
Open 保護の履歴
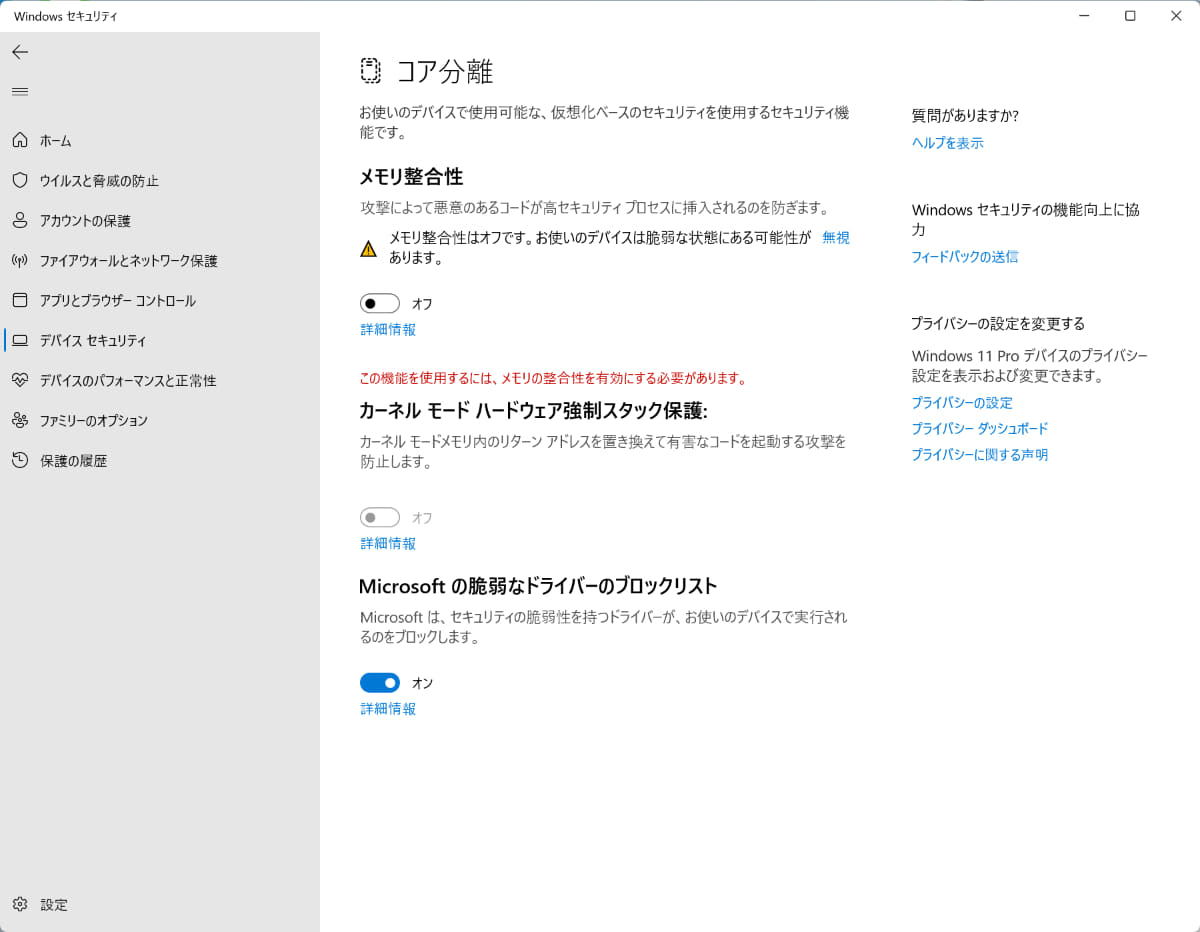coord(70,460)
